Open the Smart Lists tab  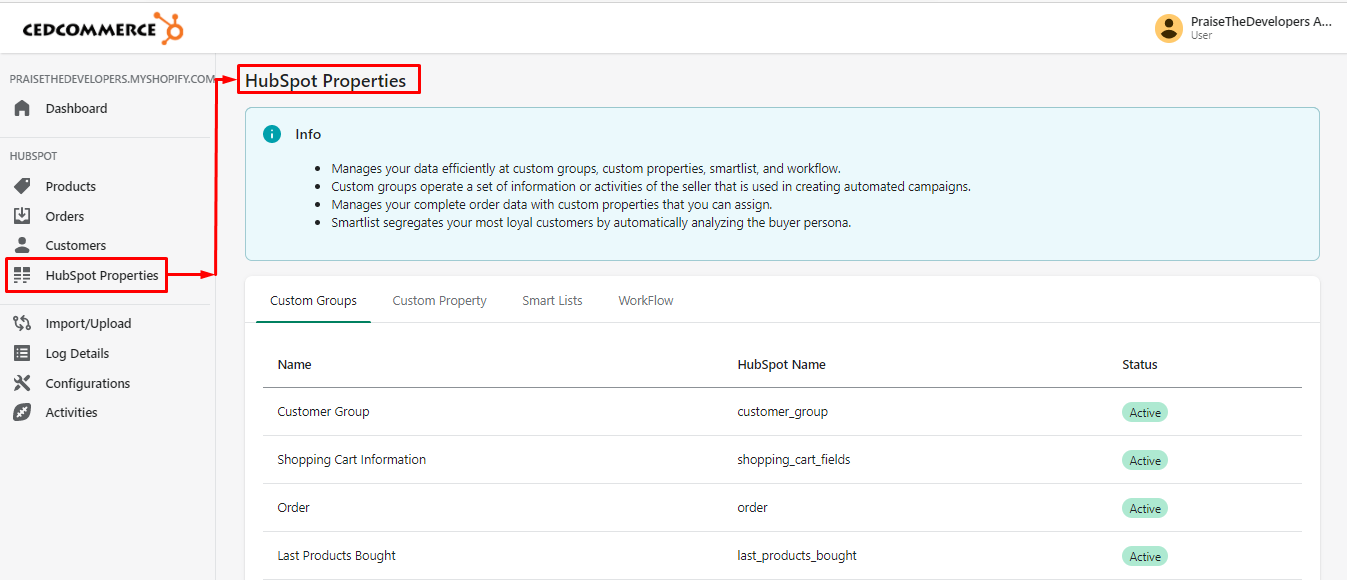(552, 300)
